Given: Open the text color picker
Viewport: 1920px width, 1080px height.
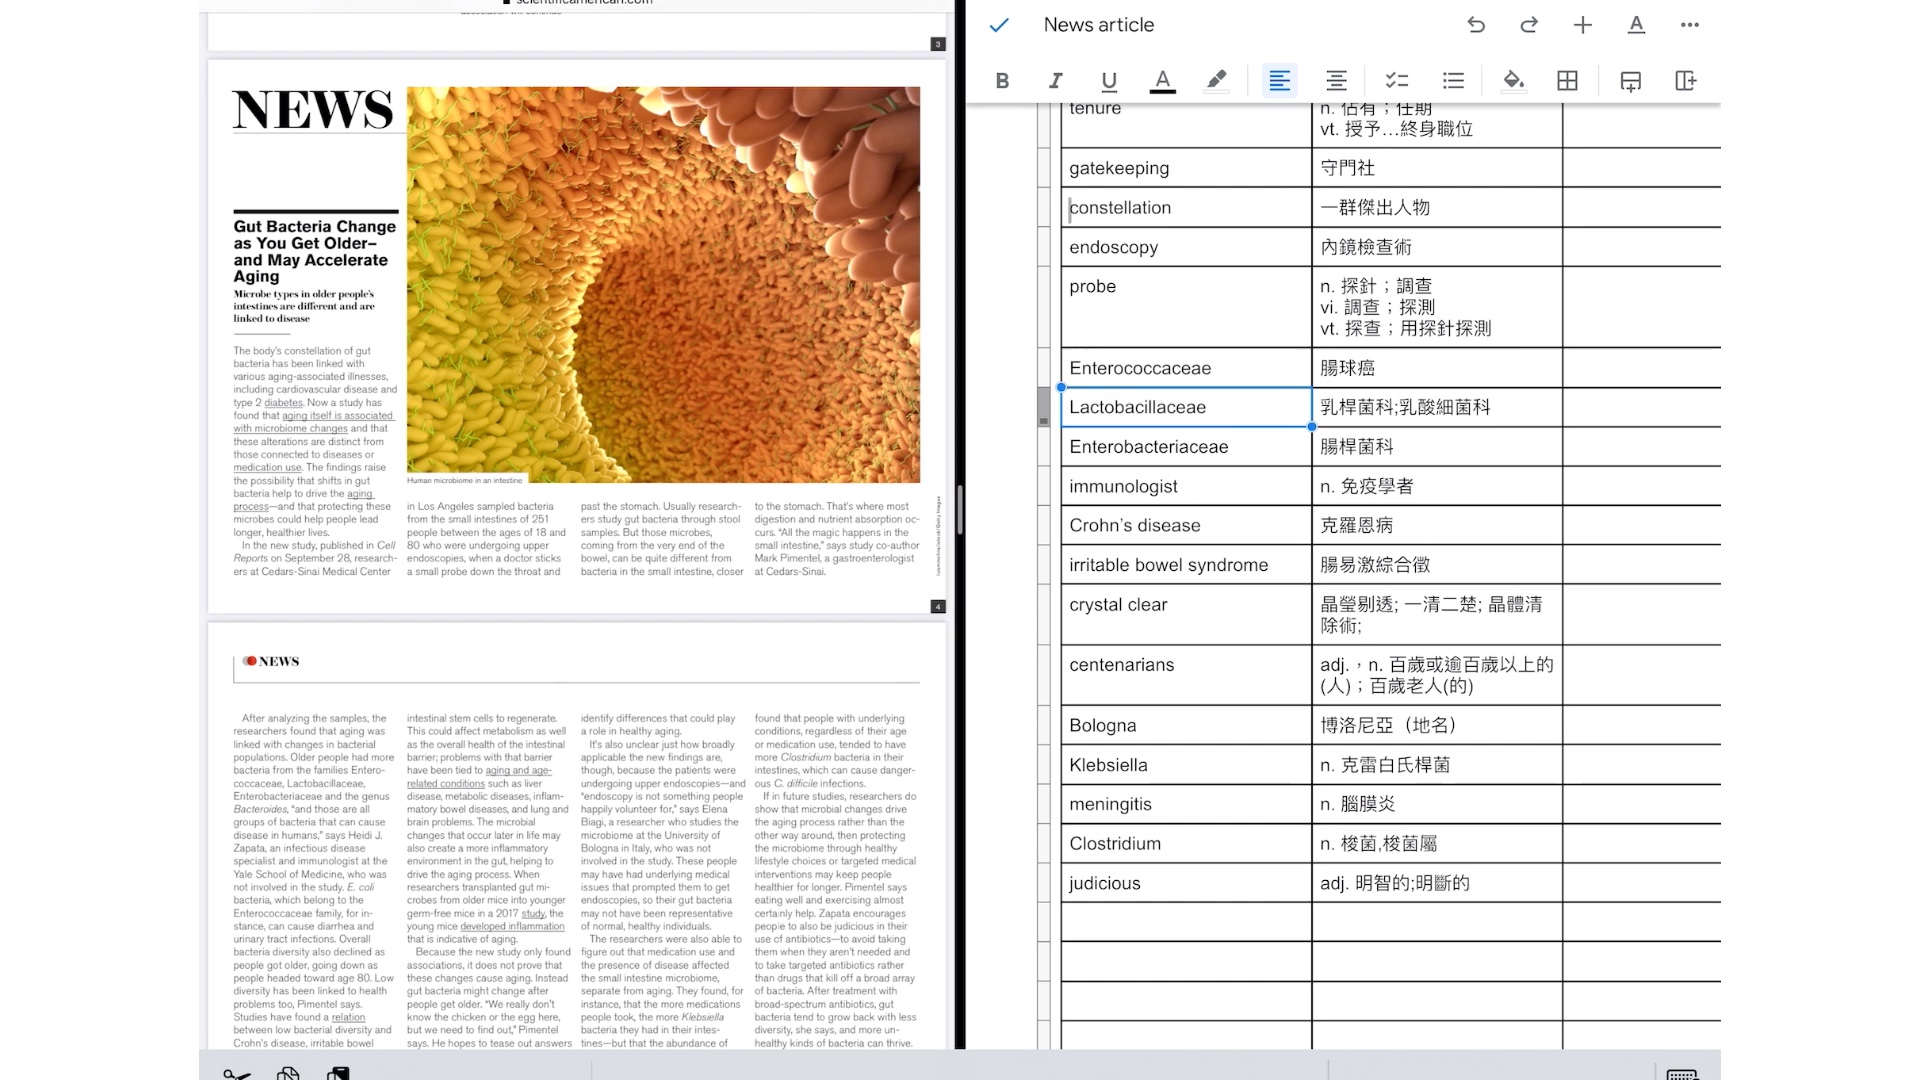Looking at the screenshot, I should tap(1162, 81).
